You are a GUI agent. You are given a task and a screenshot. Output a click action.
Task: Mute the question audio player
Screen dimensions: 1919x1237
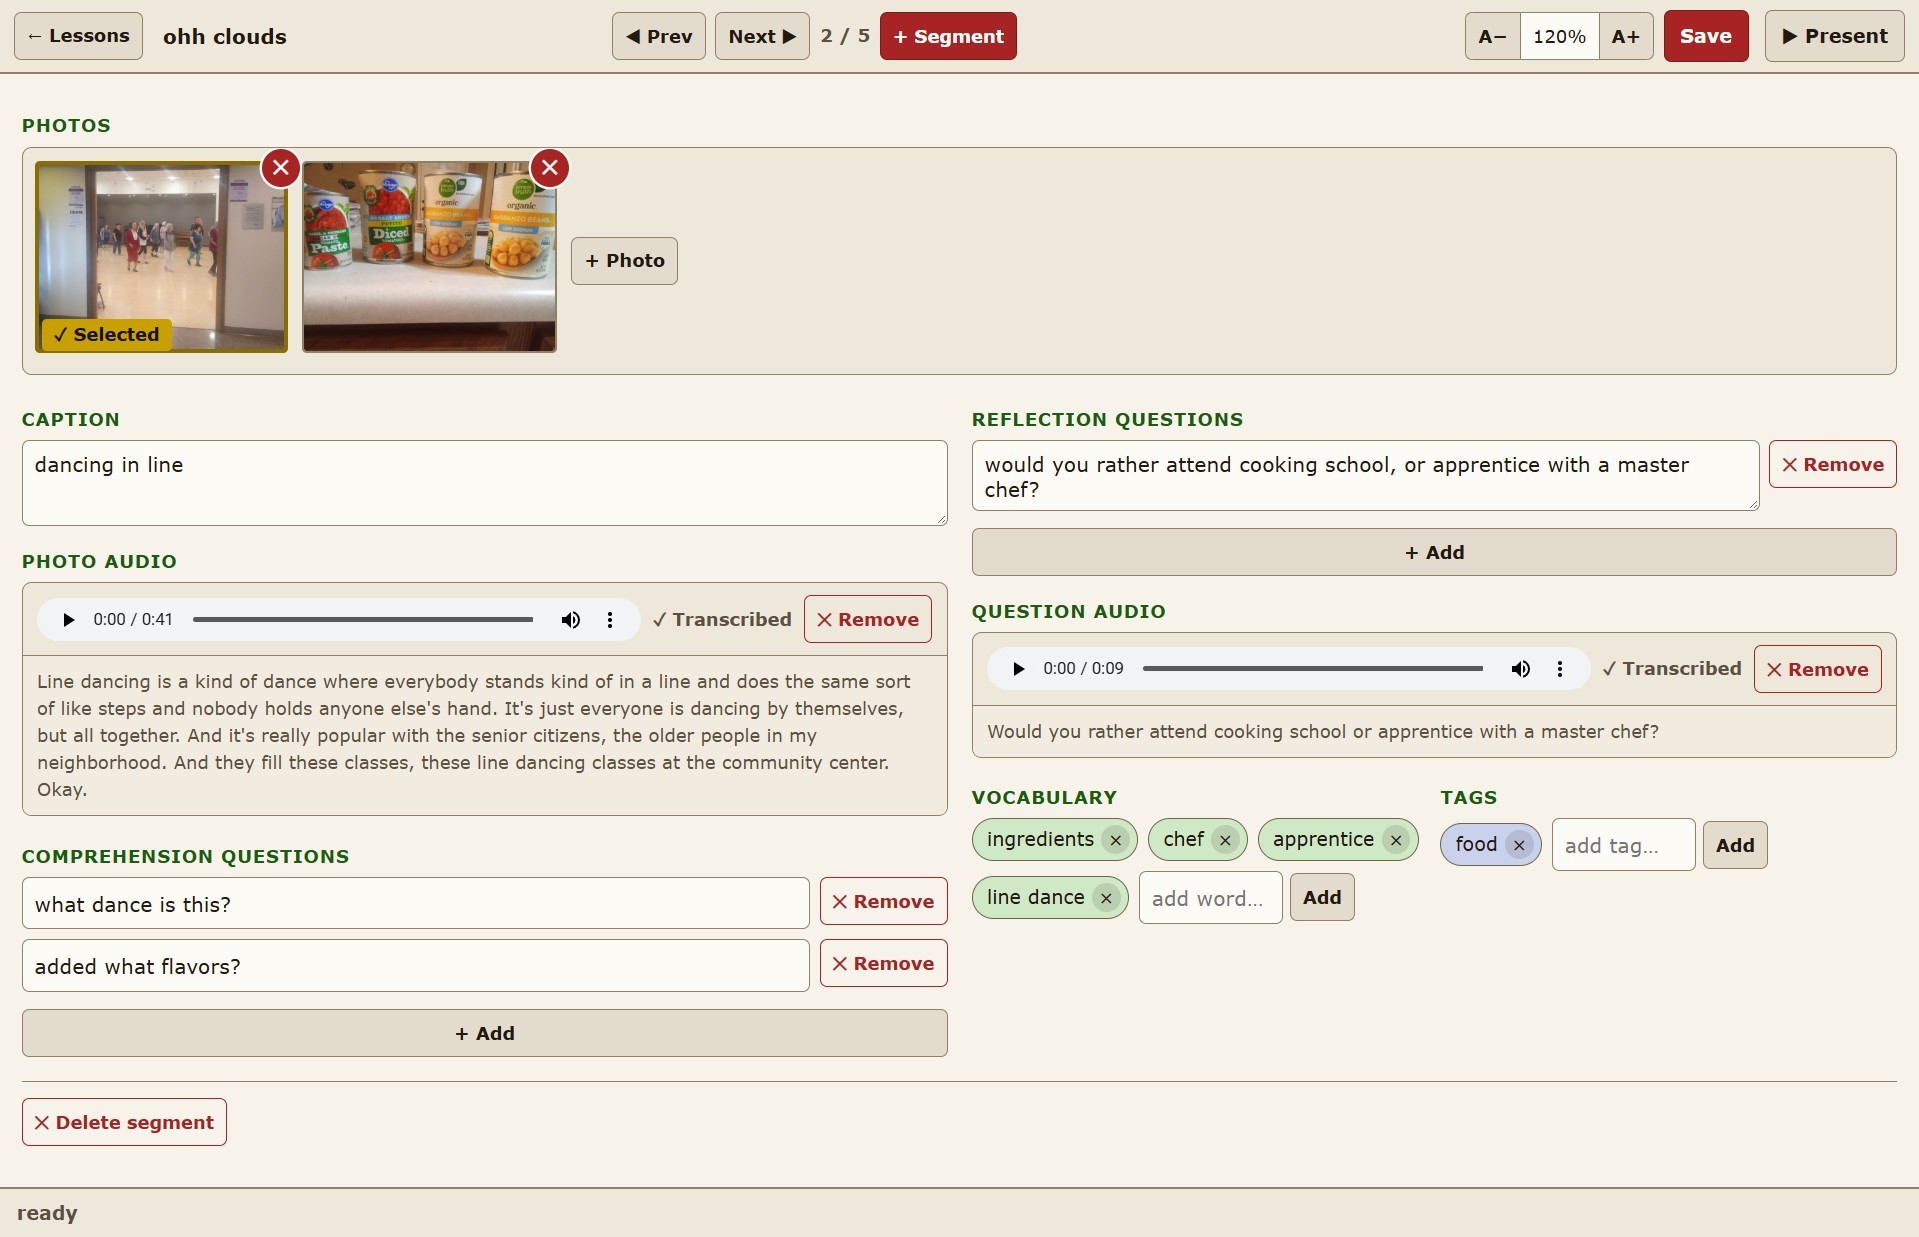pyautogui.click(x=1521, y=669)
